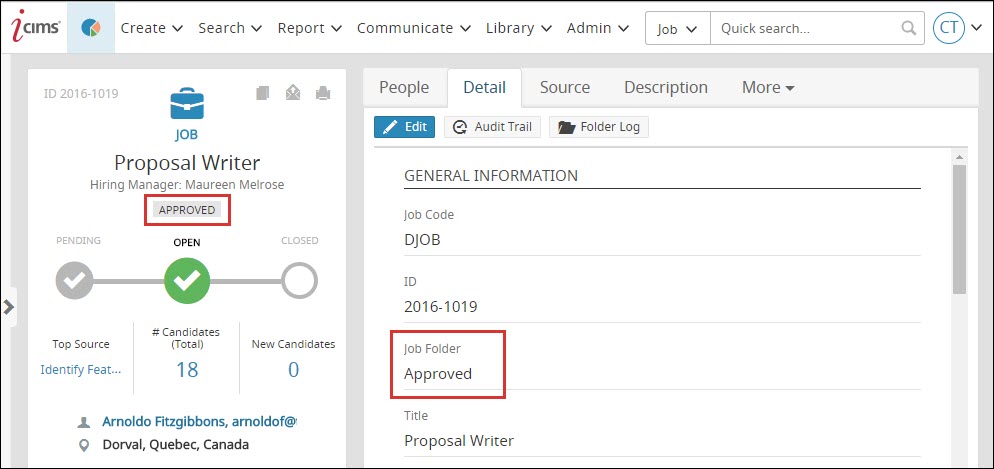Screen dimensions: 994x469
Task: Click the print job icon
Action: point(323,93)
